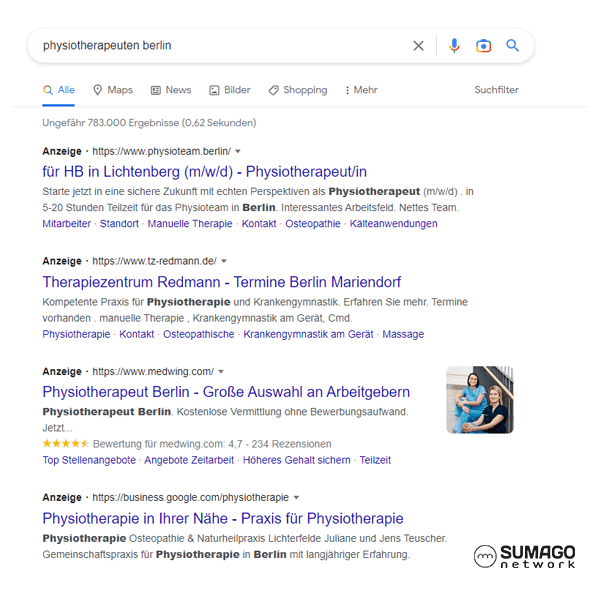Click the Krankengymnastik am Gerät sitelink
This screenshot has width=600, height=600.
308,334
